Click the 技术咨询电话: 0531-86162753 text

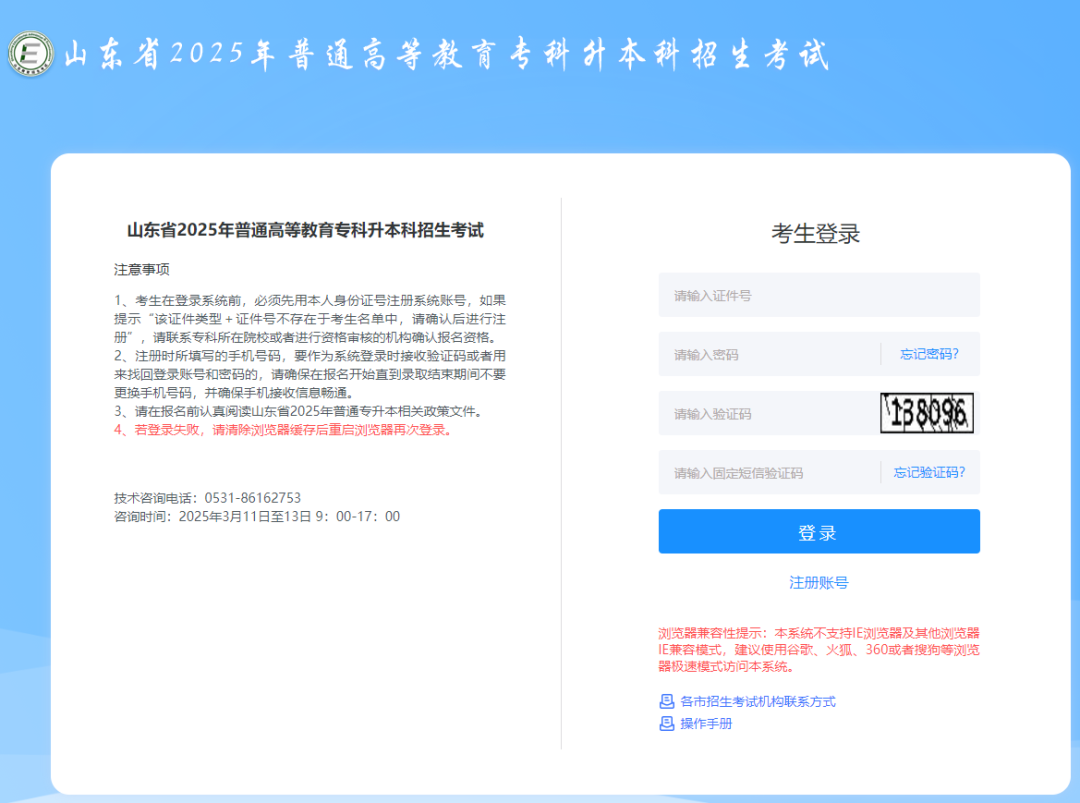[207, 497]
